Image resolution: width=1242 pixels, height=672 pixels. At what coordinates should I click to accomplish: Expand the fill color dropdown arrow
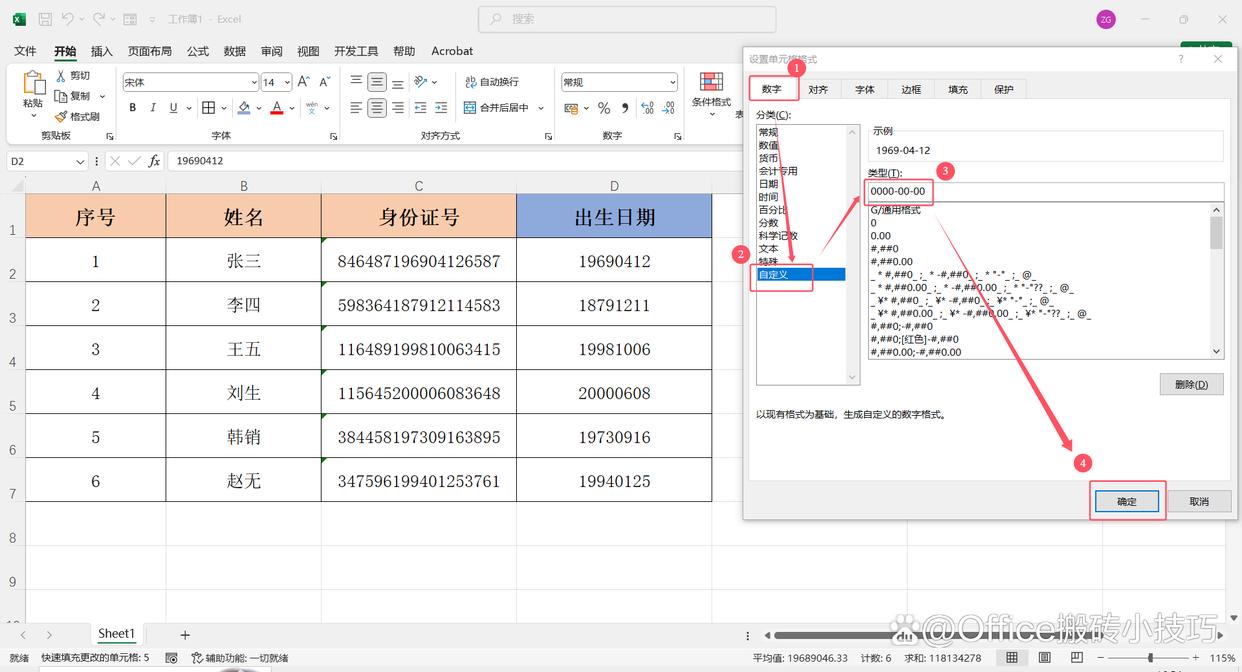(259, 108)
